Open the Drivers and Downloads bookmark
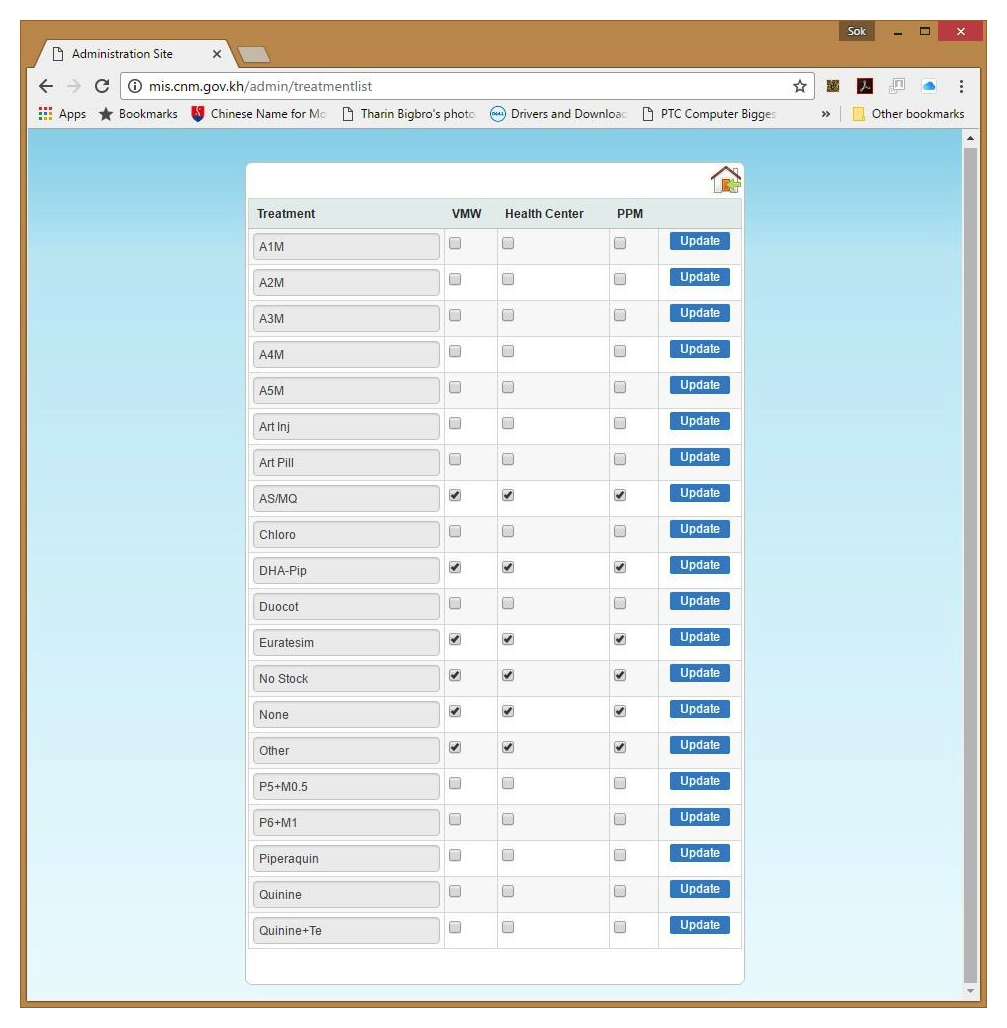 558,114
